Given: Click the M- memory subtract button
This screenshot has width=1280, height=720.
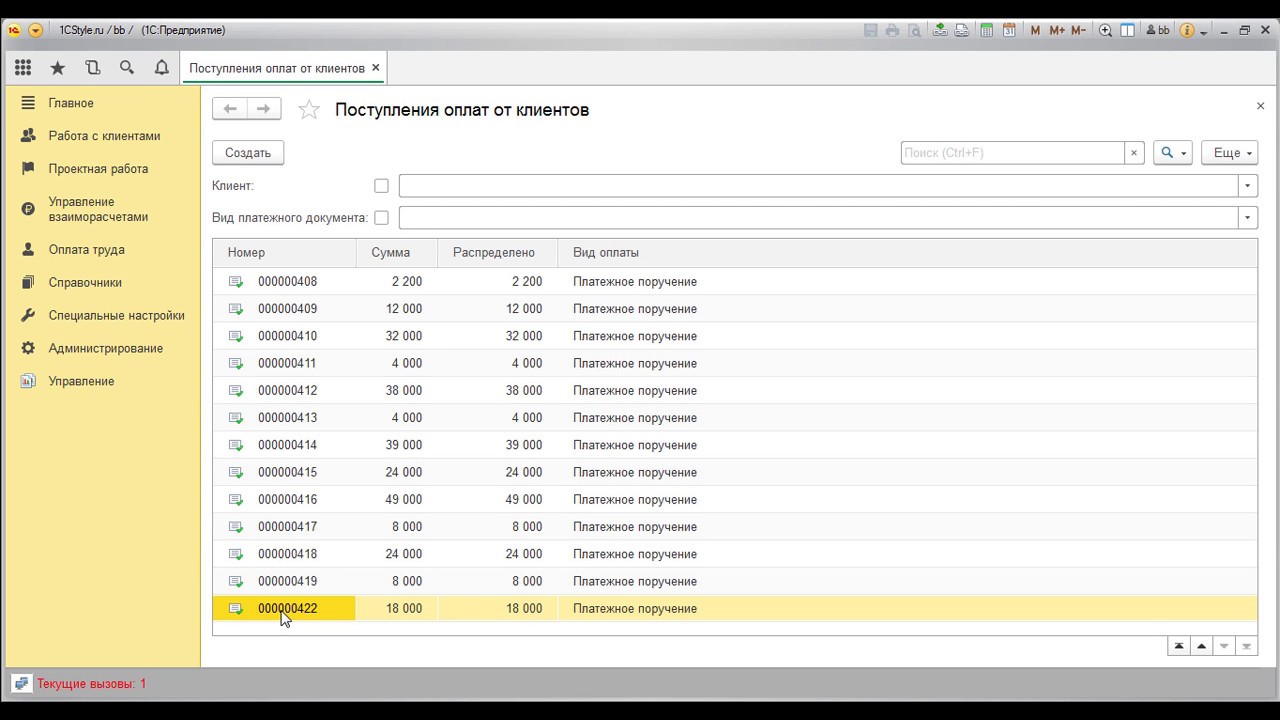Looking at the screenshot, I should coord(1078,31).
